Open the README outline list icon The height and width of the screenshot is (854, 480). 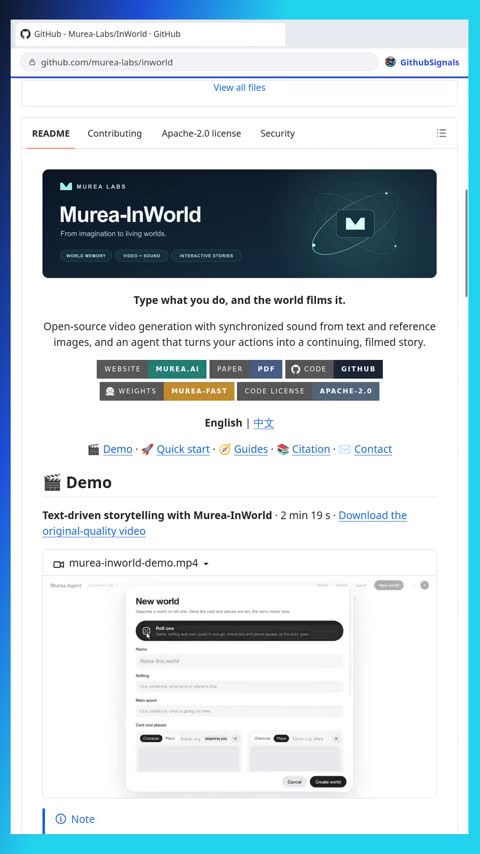tap(441, 133)
